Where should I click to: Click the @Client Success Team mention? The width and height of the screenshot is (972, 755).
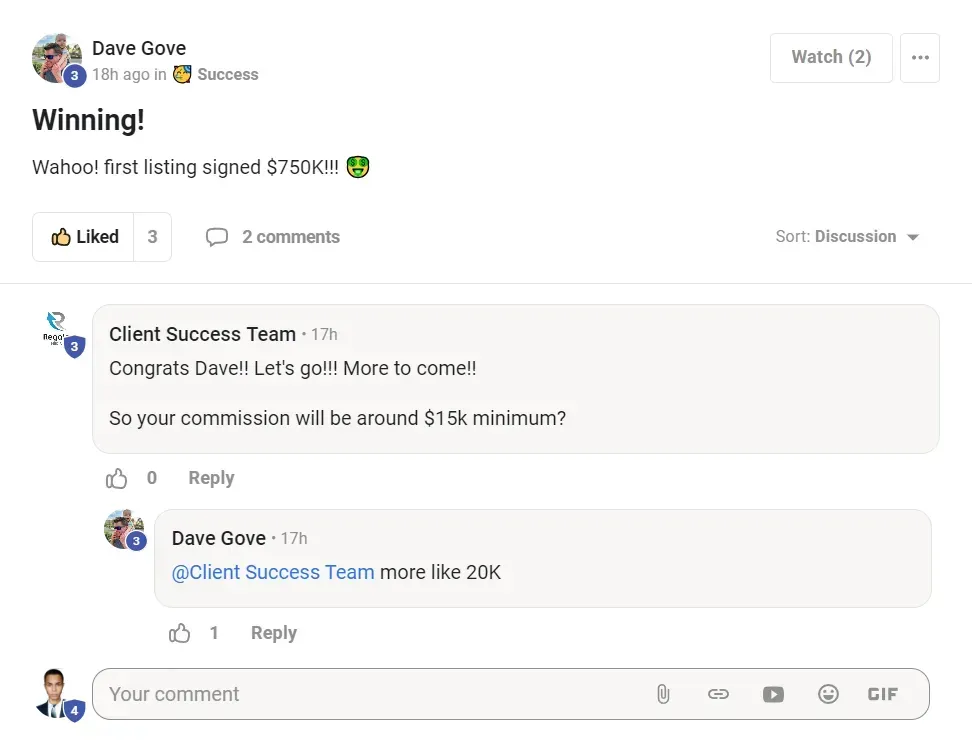coord(273,572)
